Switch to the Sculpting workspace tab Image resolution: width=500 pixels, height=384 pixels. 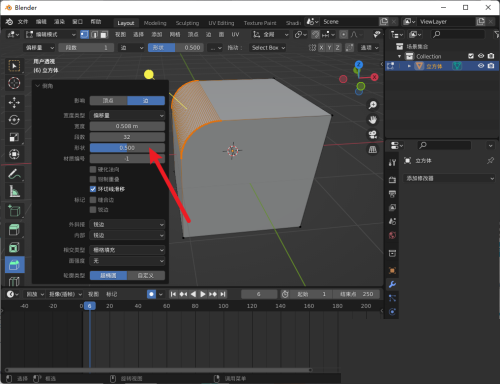coord(187,23)
